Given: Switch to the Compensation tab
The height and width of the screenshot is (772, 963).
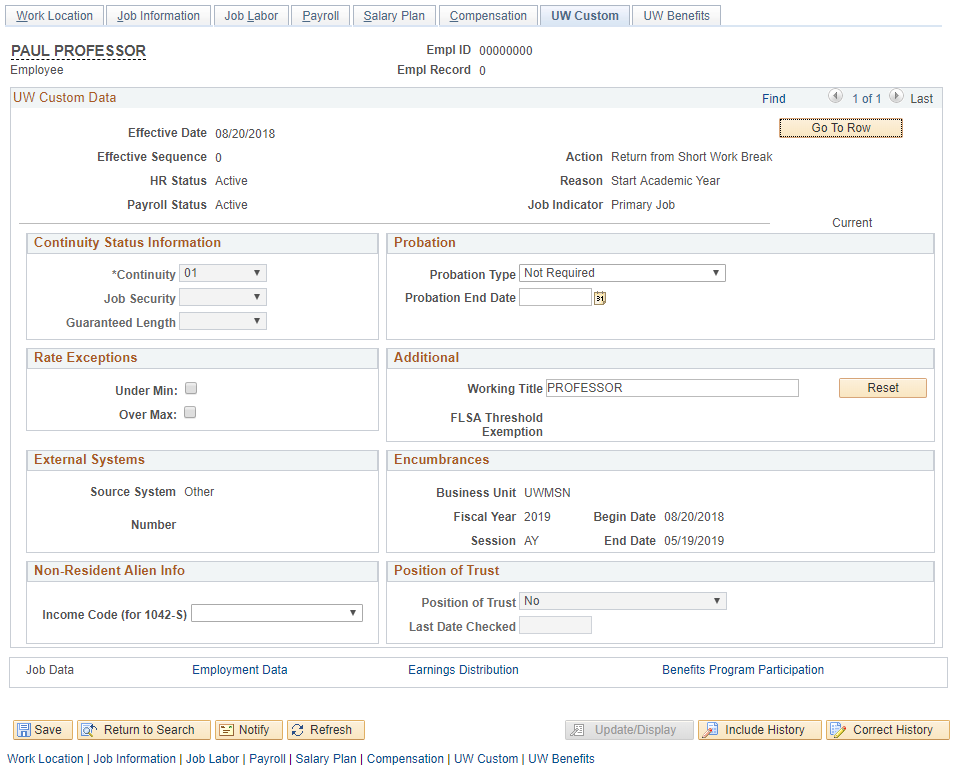Looking at the screenshot, I should [x=488, y=15].
